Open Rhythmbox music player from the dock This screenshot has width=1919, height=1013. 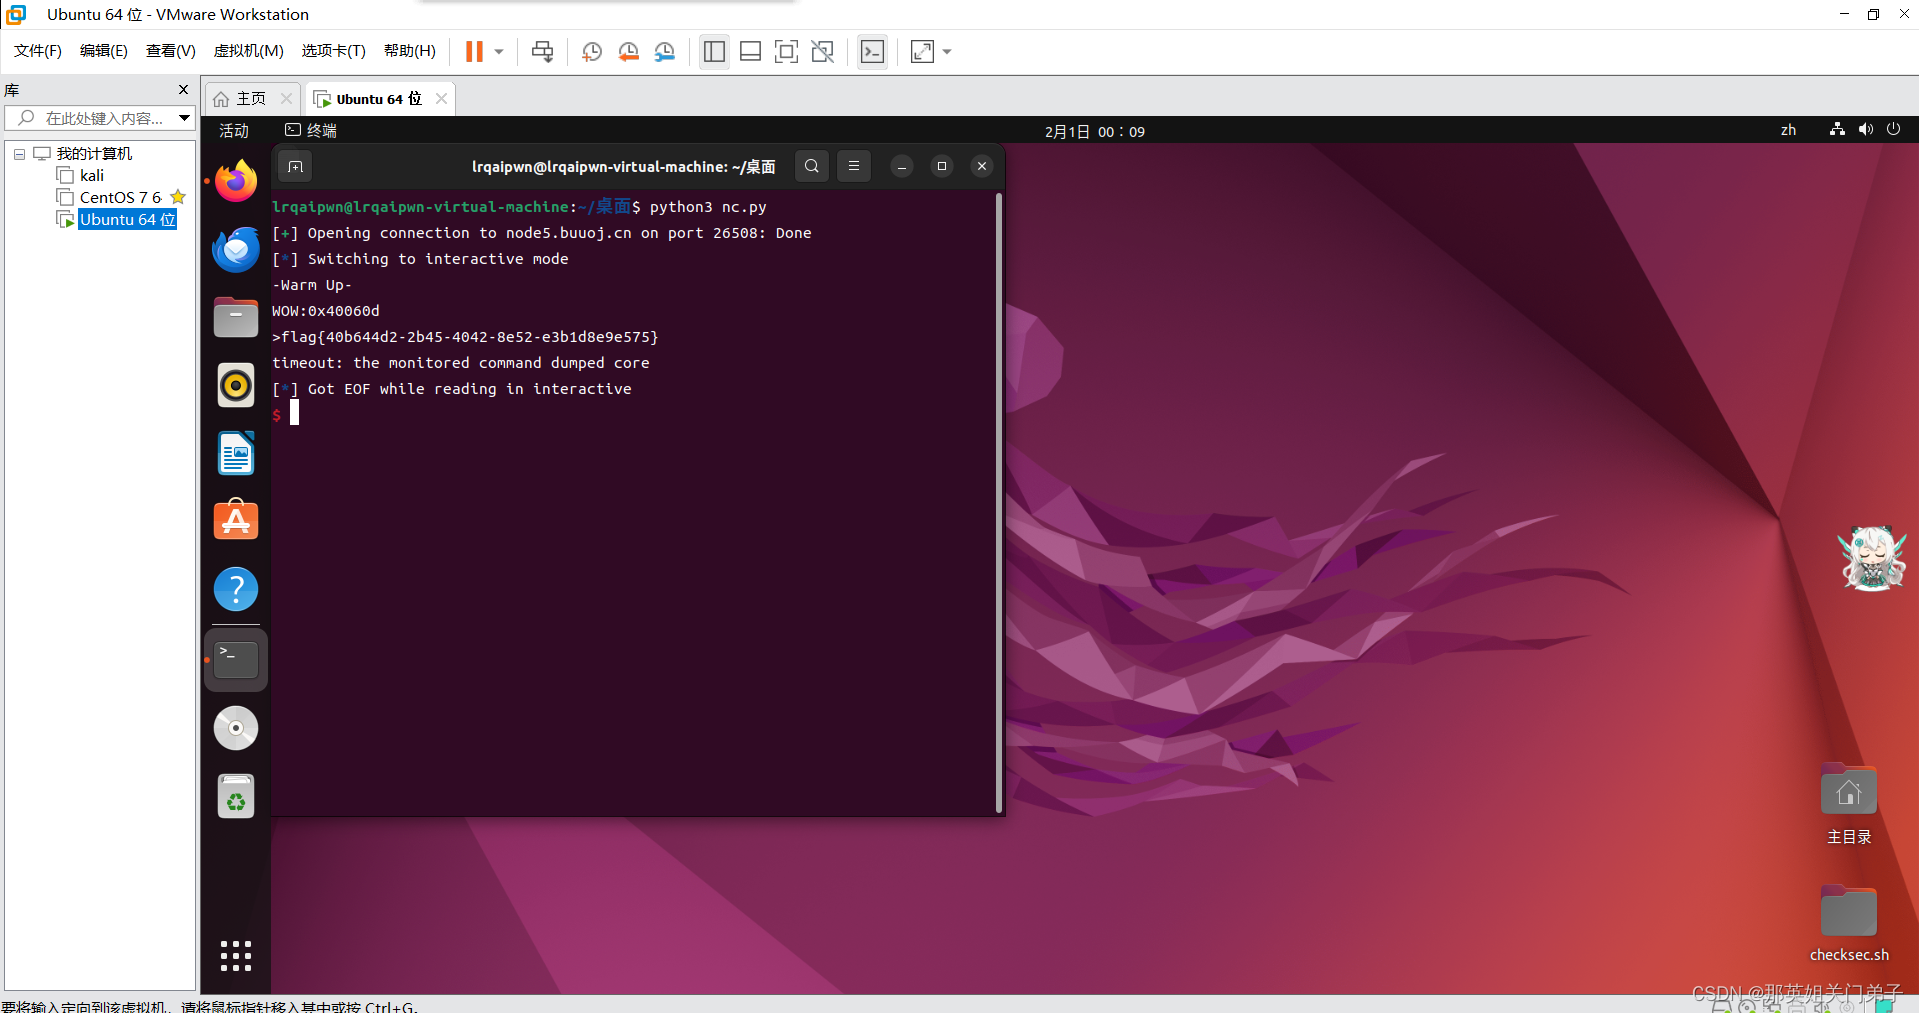[236, 385]
